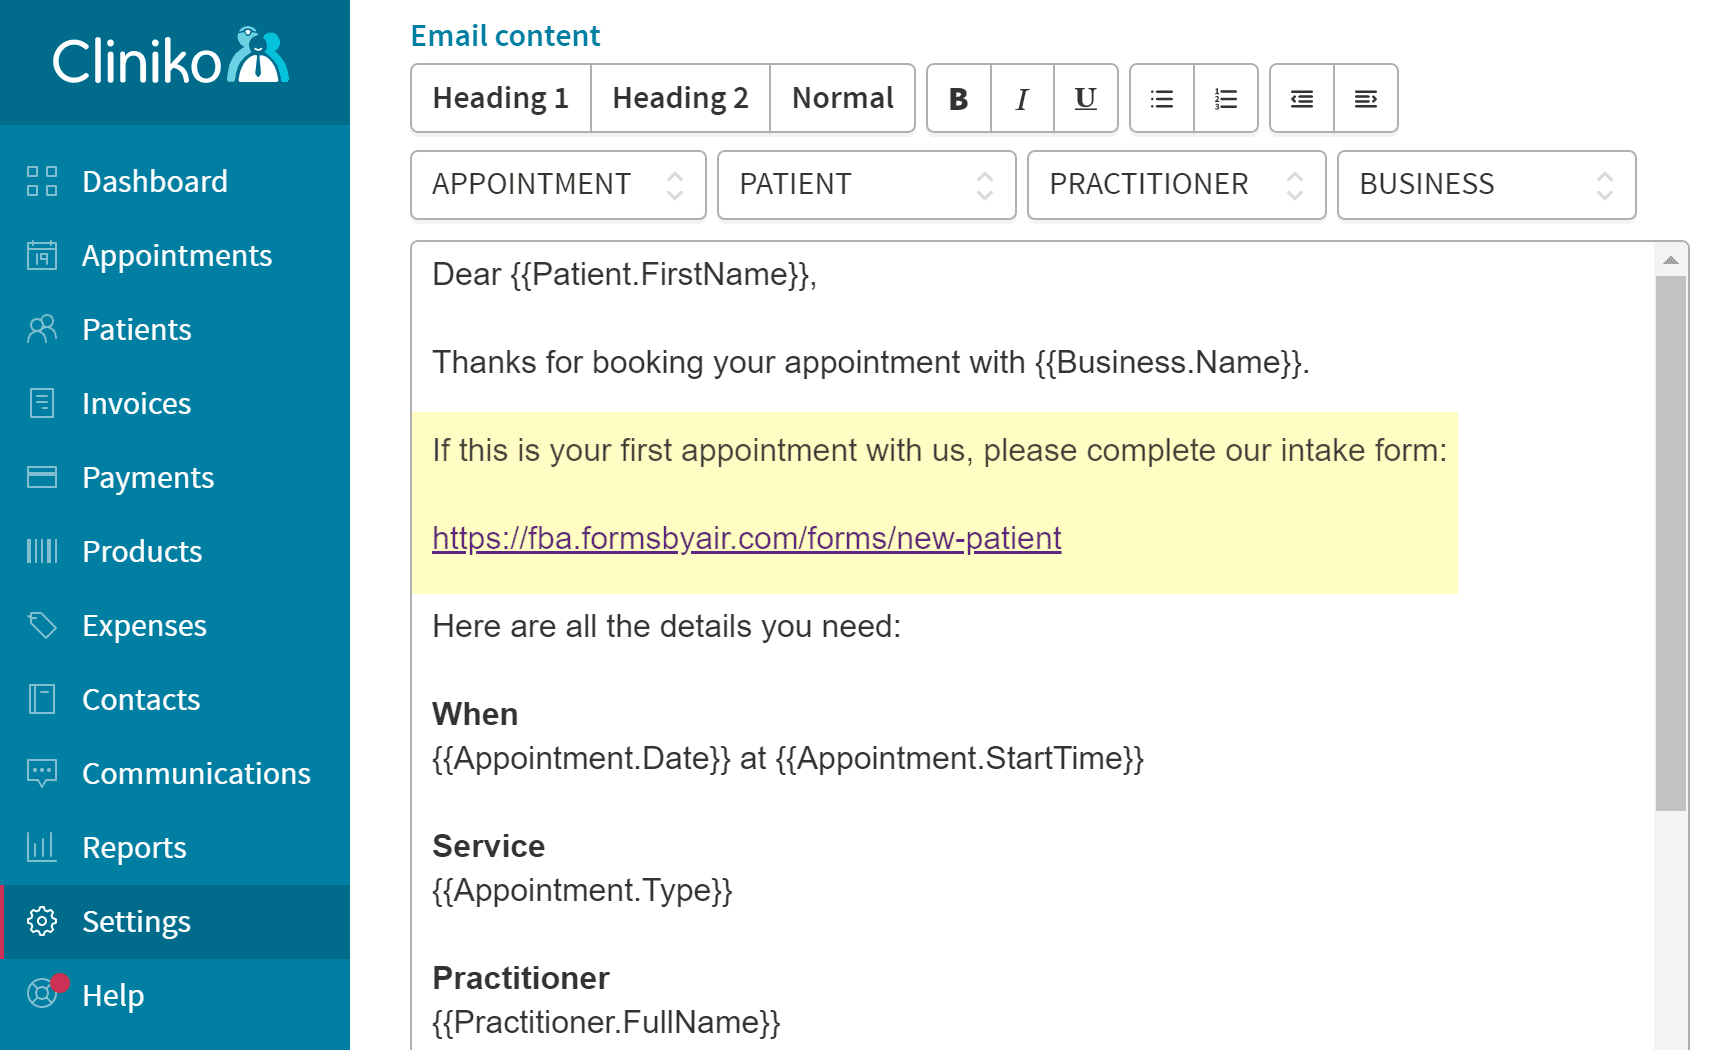
Task: Increase text indent
Action: coord(1365,98)
